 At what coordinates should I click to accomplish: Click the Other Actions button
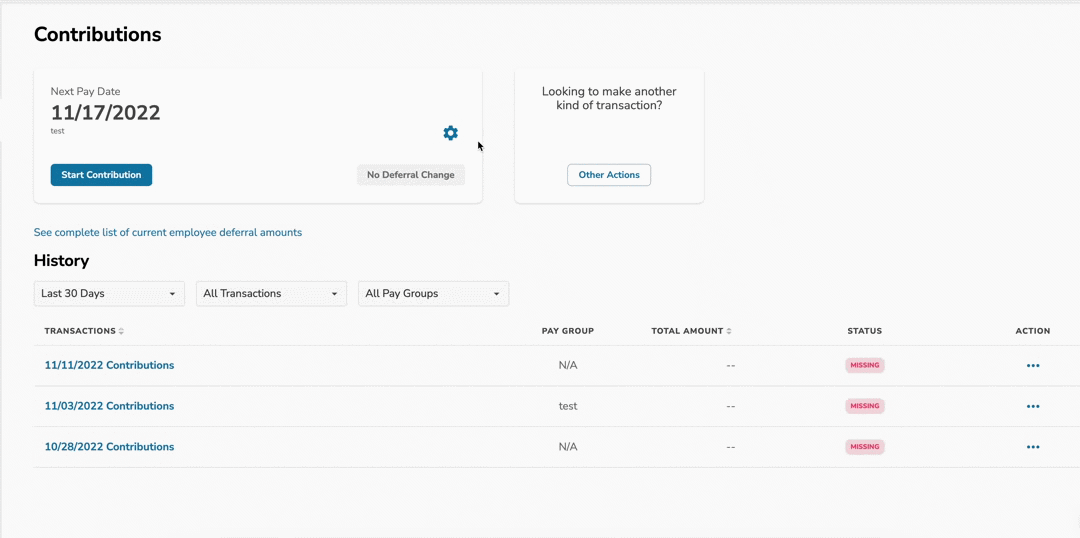(609, 175)
